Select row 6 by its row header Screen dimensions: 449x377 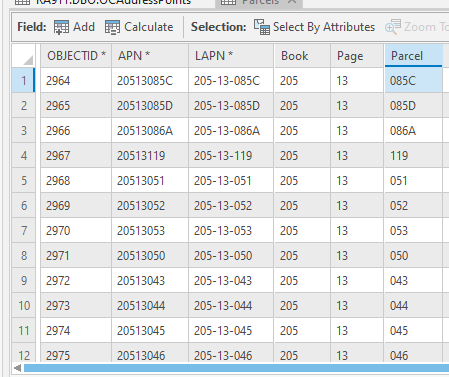tap(24, 205)
